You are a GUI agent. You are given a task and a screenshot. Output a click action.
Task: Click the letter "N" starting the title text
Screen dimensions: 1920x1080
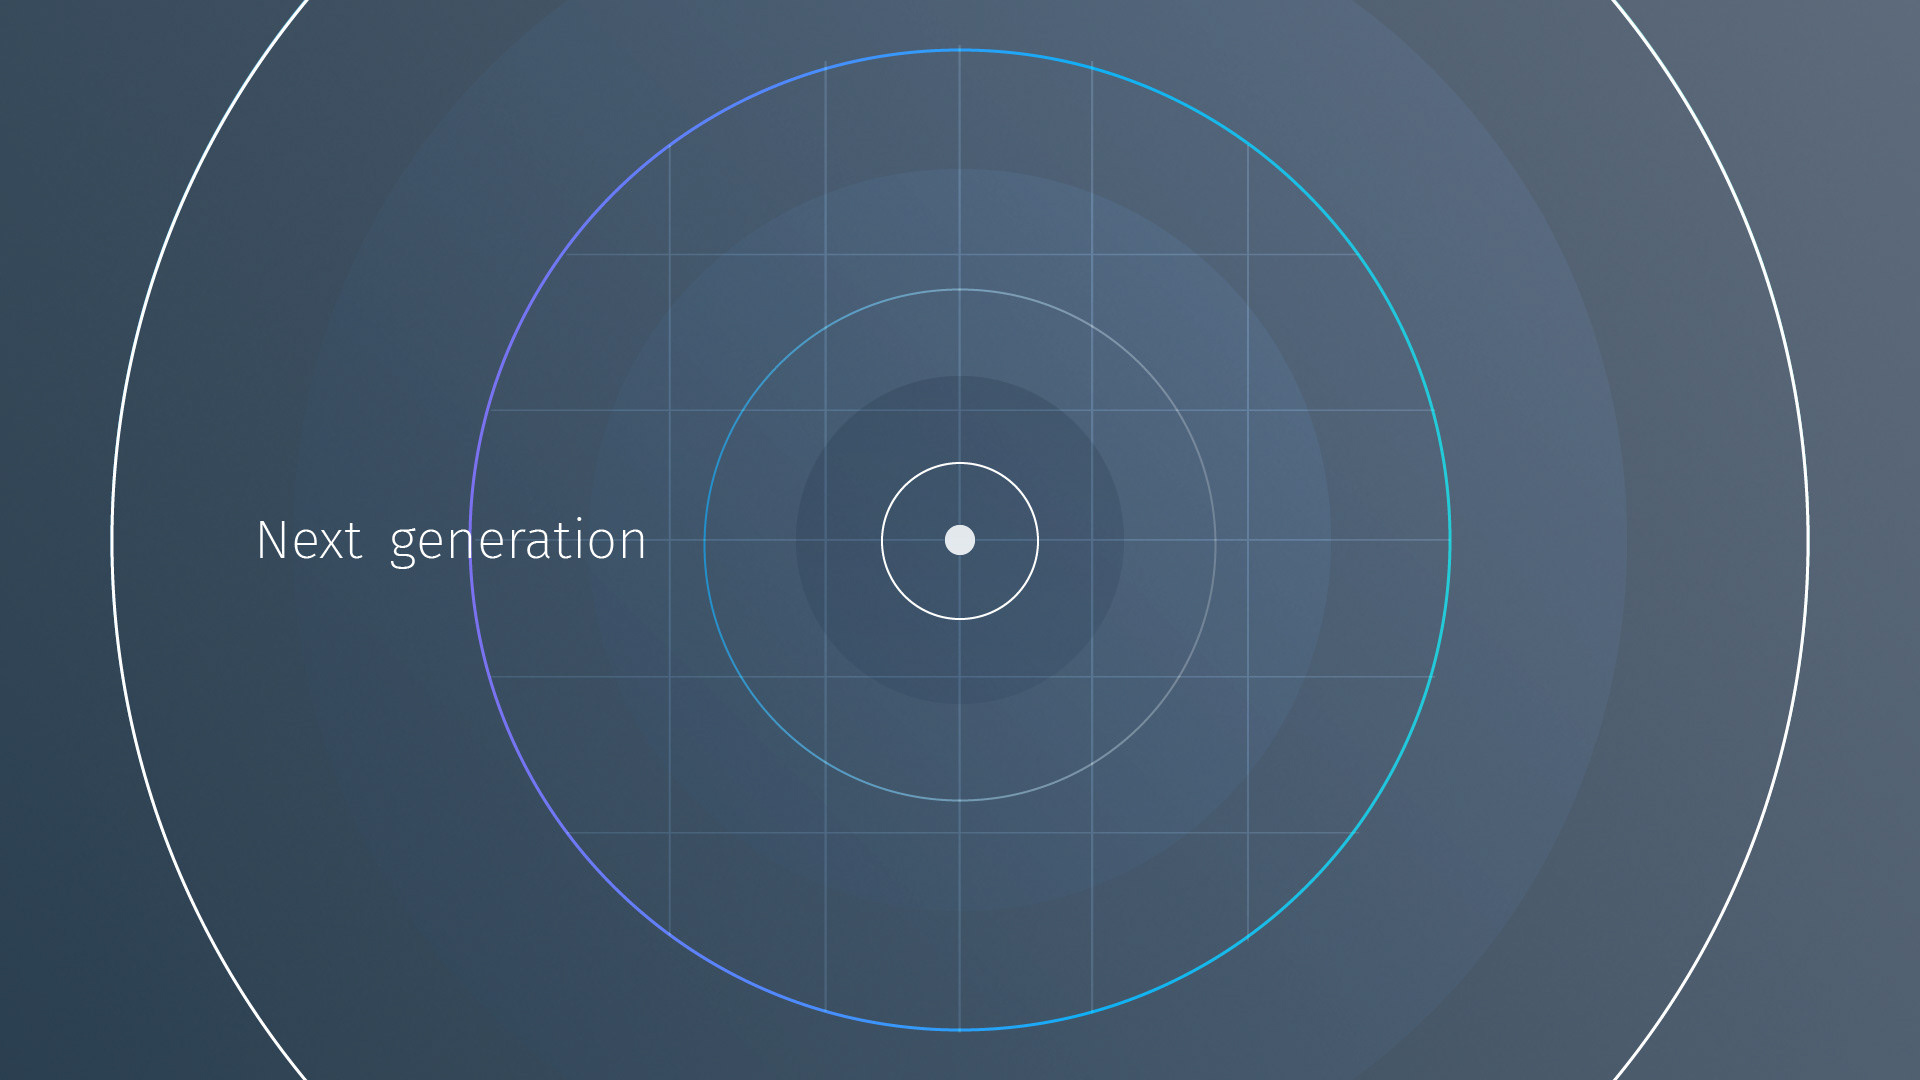[x=271, y=541]
